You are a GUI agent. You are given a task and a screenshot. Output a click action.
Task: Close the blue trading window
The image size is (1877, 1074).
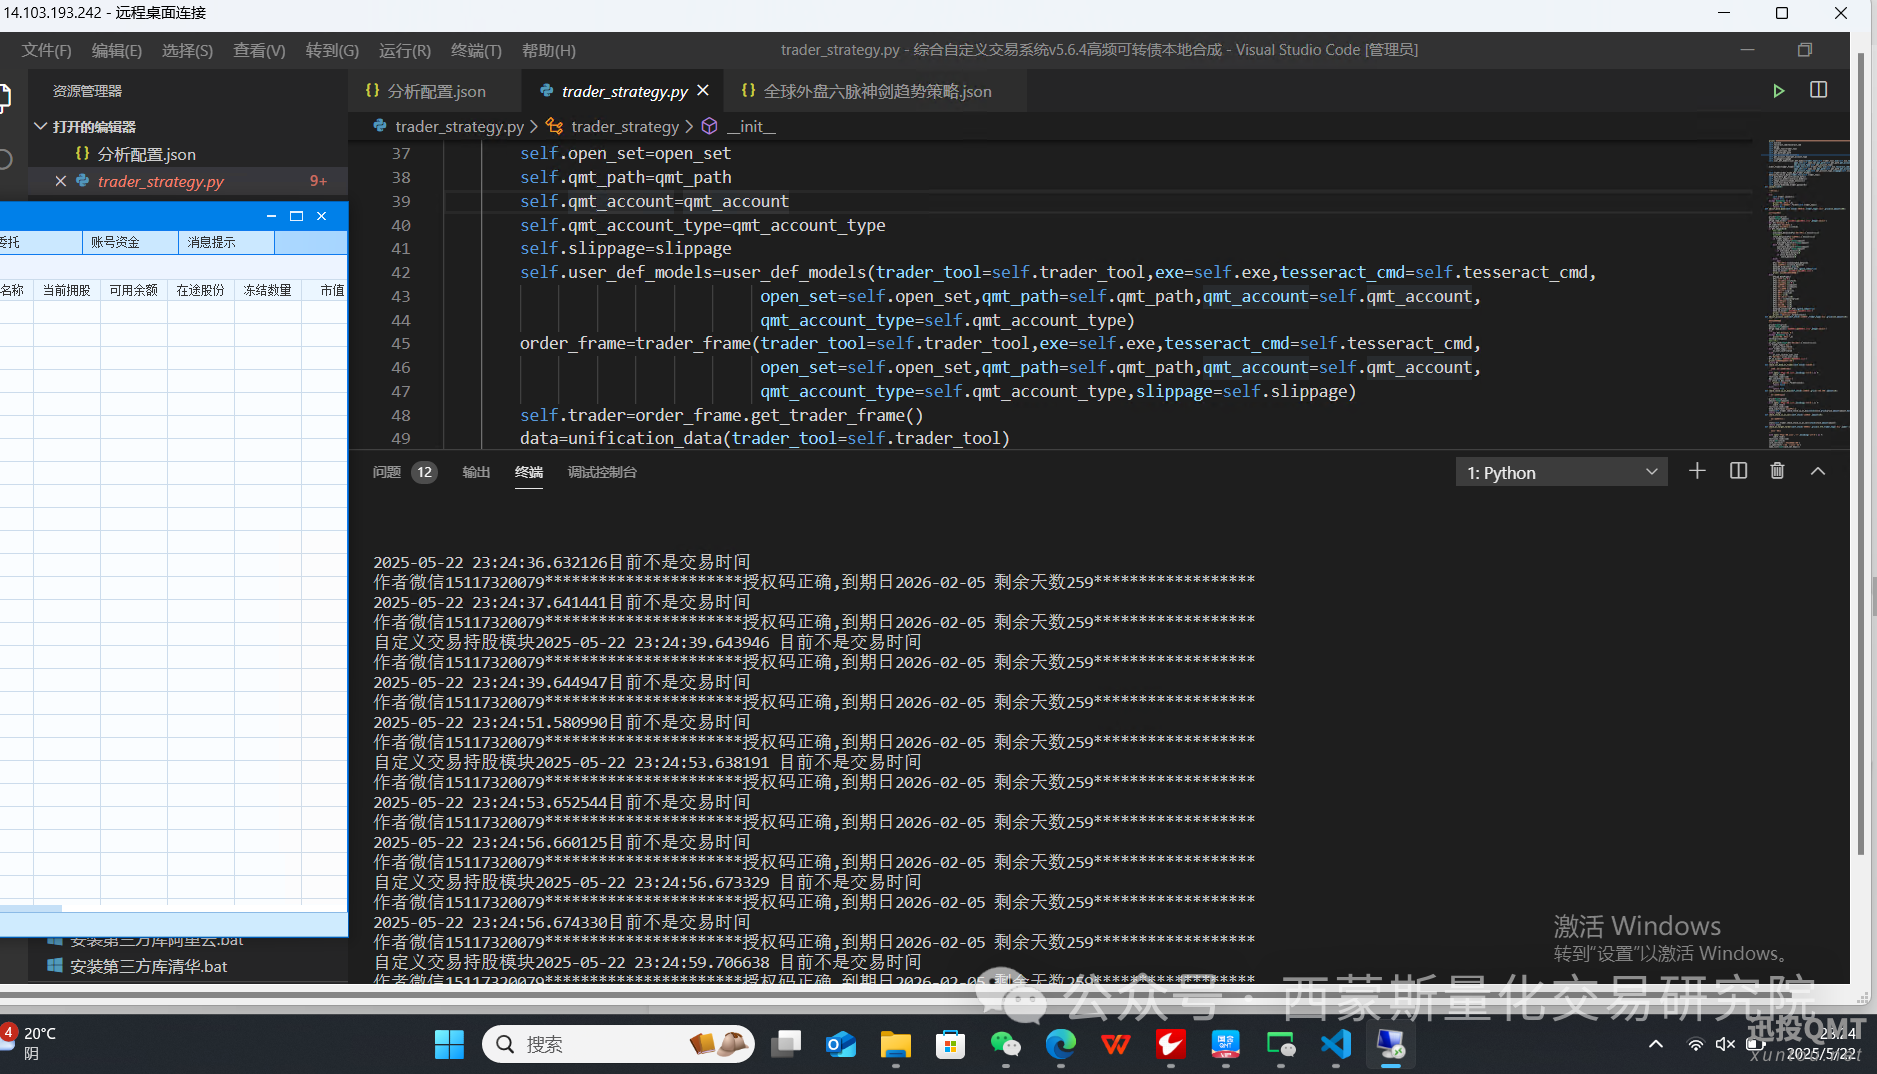pos(321,216)
